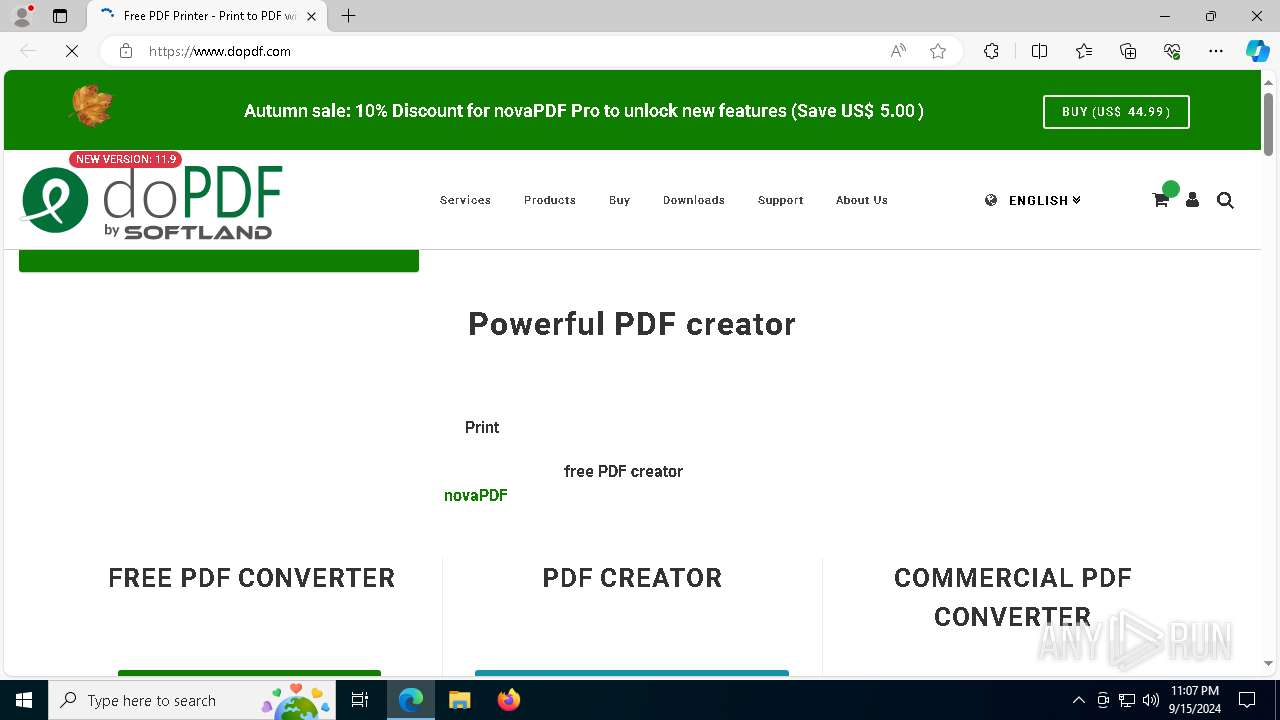This screenshot has width=1280, height=720.
Task: Click the Autumn sale banner text
Action: pyautogui.click(x=584, y=111)
